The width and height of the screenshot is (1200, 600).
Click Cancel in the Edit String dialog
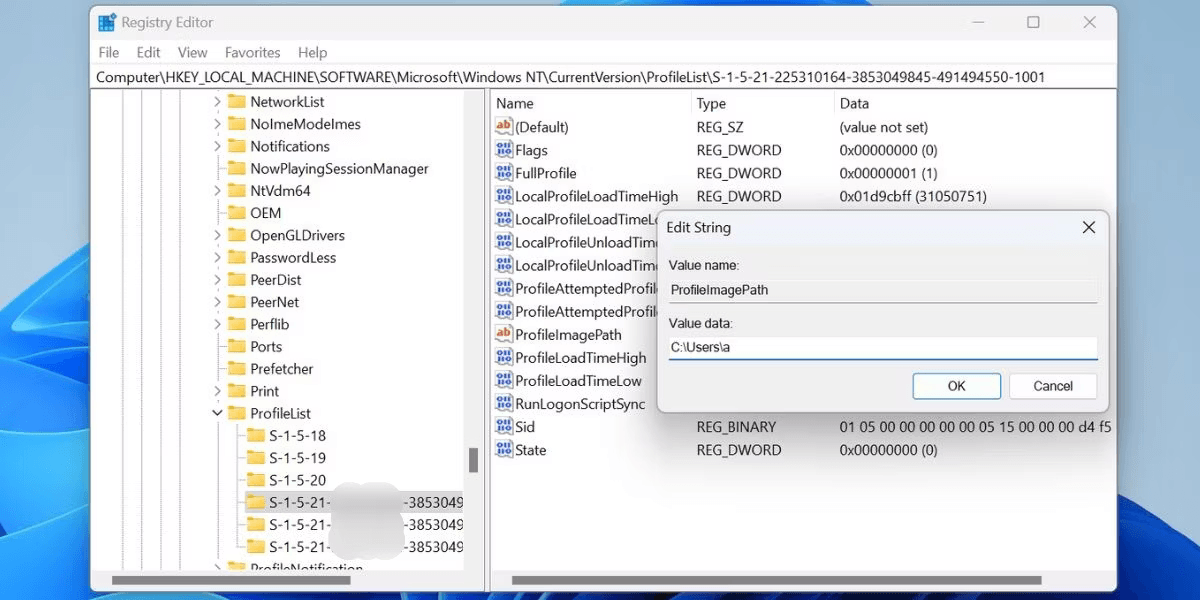[1053, 386]
